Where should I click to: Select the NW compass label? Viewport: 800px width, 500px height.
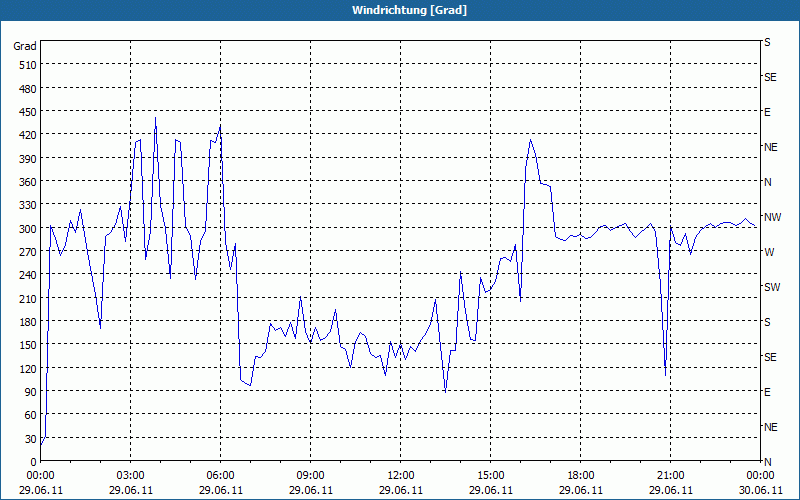(772, 217)
